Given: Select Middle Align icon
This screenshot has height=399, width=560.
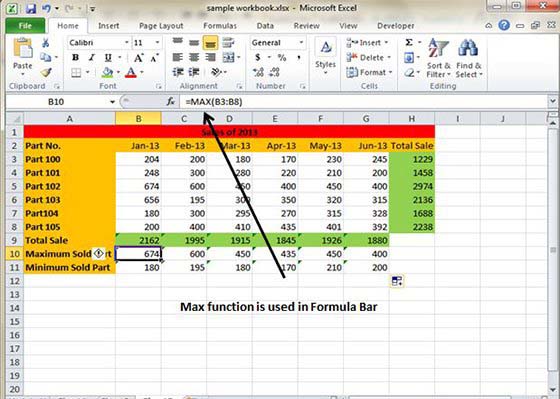Looking at the screenshot, I should coord(194,43).
